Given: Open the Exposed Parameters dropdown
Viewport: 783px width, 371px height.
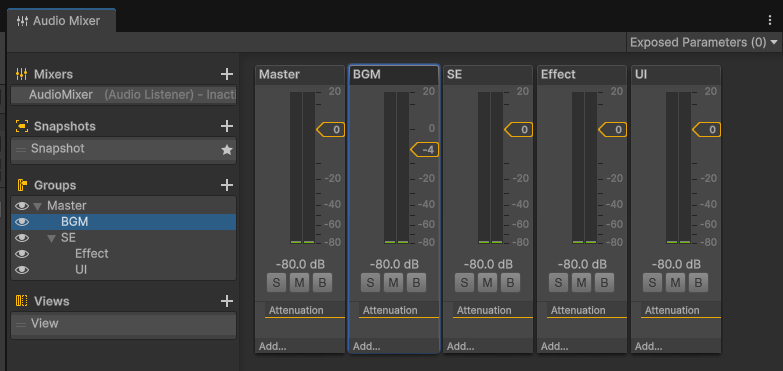Looking at the screenshot, I should (704, 42).
